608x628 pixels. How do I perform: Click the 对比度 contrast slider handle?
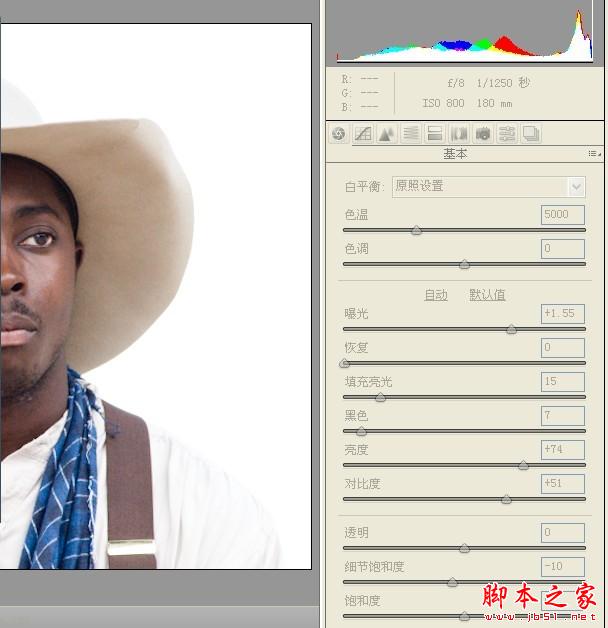[x=506, y=499]
